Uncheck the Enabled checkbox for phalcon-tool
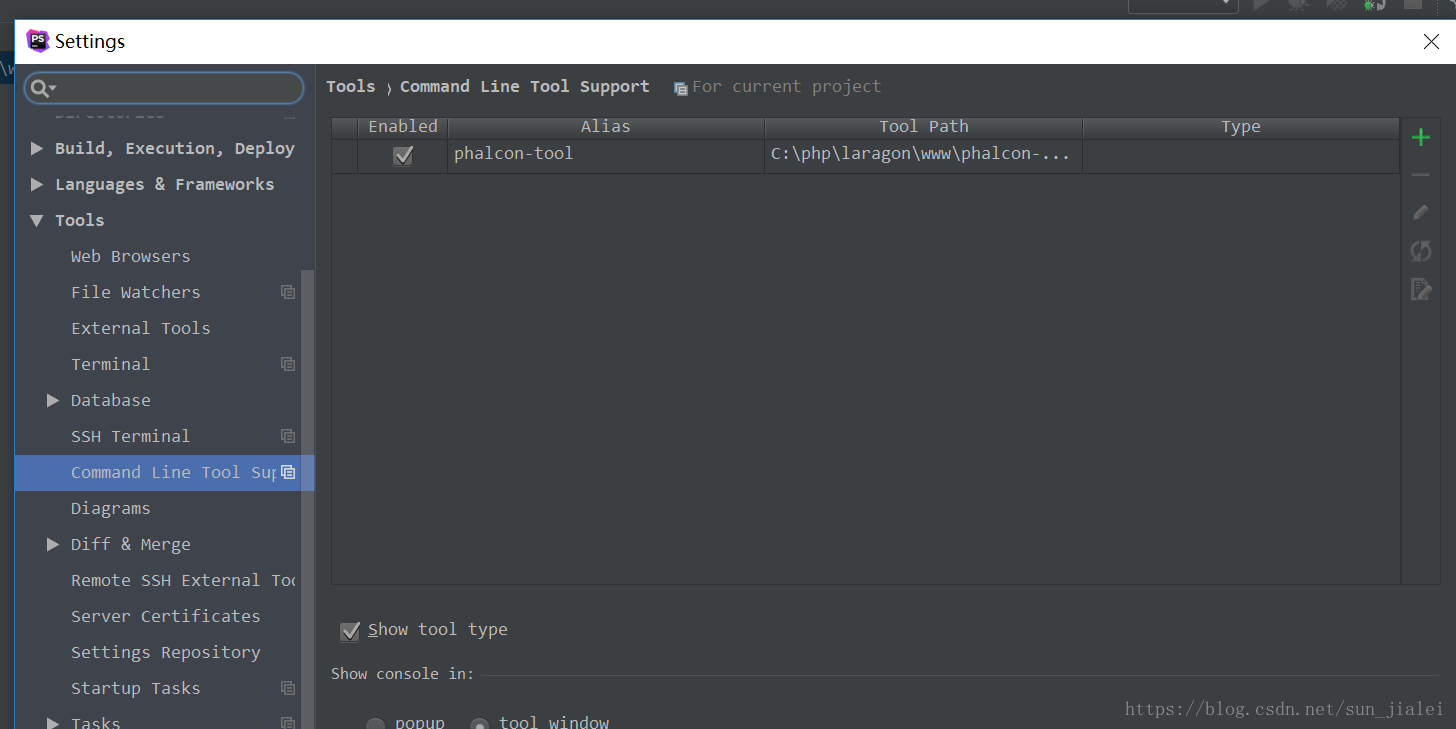This screenshot has height=729, width=1456. 403,155
